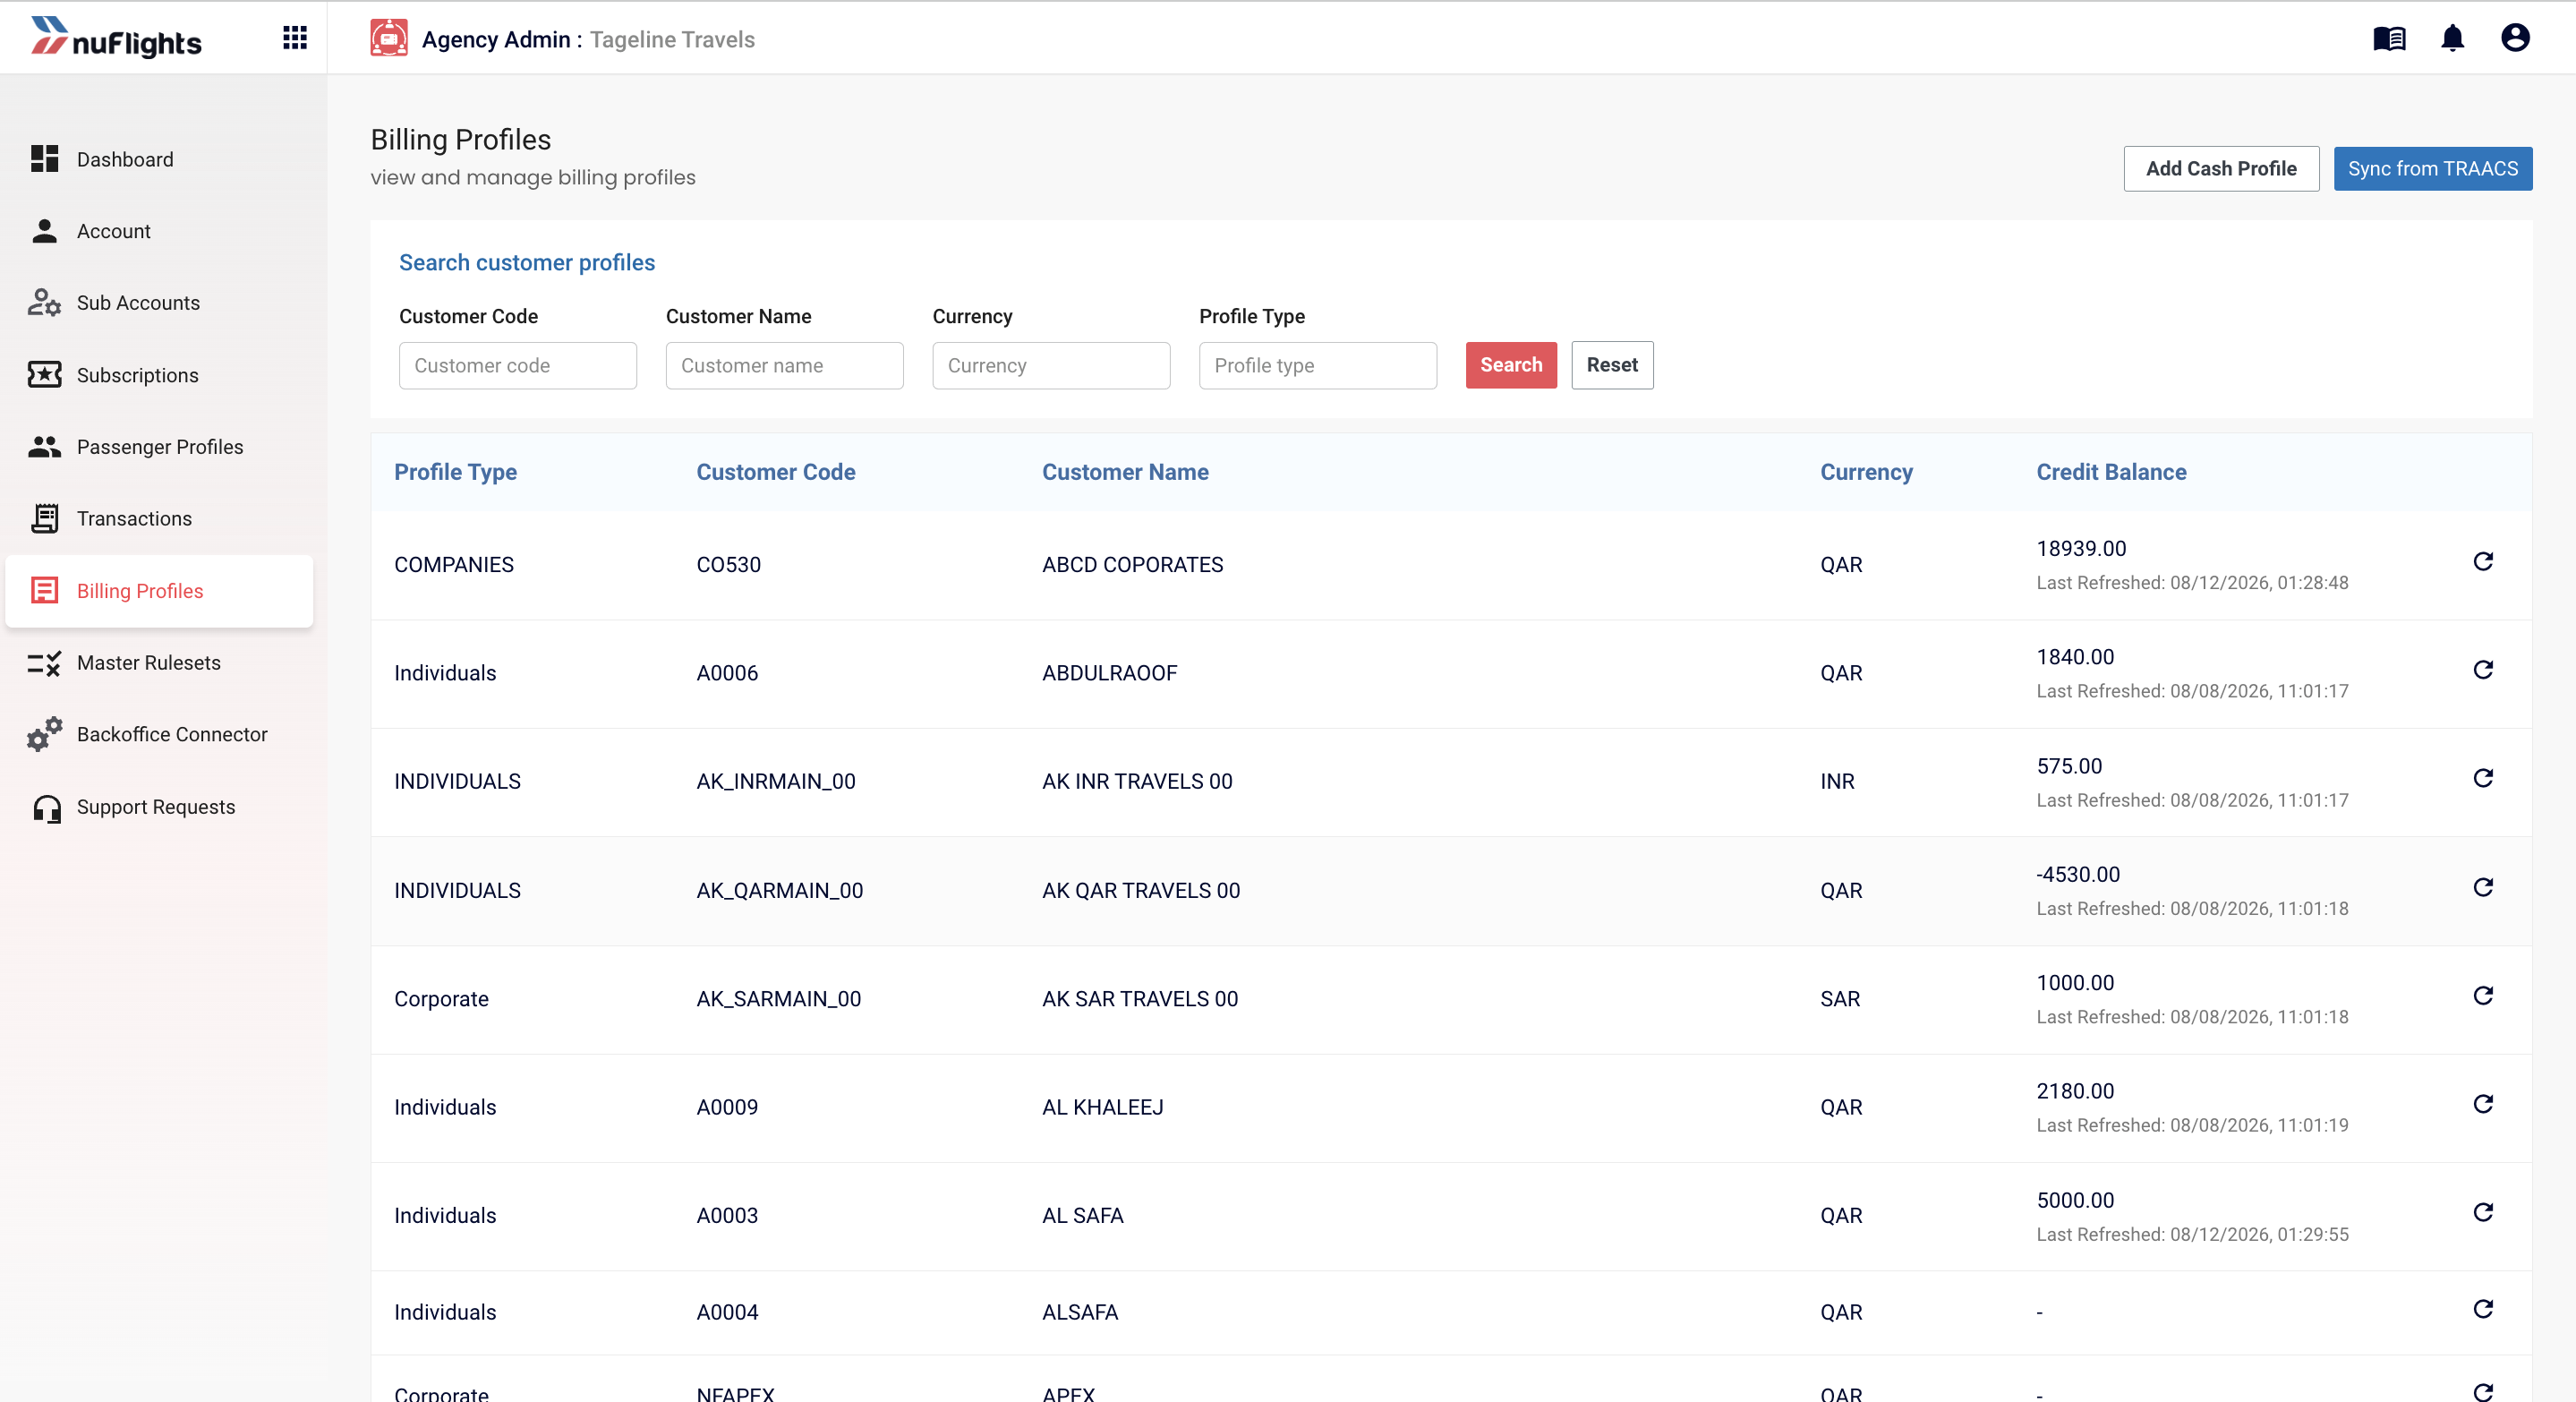Screen dimensions: 2576x1402
Task: Refresh credit balance for AK INR TRAVELS 00
Action: click(x=2483, y=778)
